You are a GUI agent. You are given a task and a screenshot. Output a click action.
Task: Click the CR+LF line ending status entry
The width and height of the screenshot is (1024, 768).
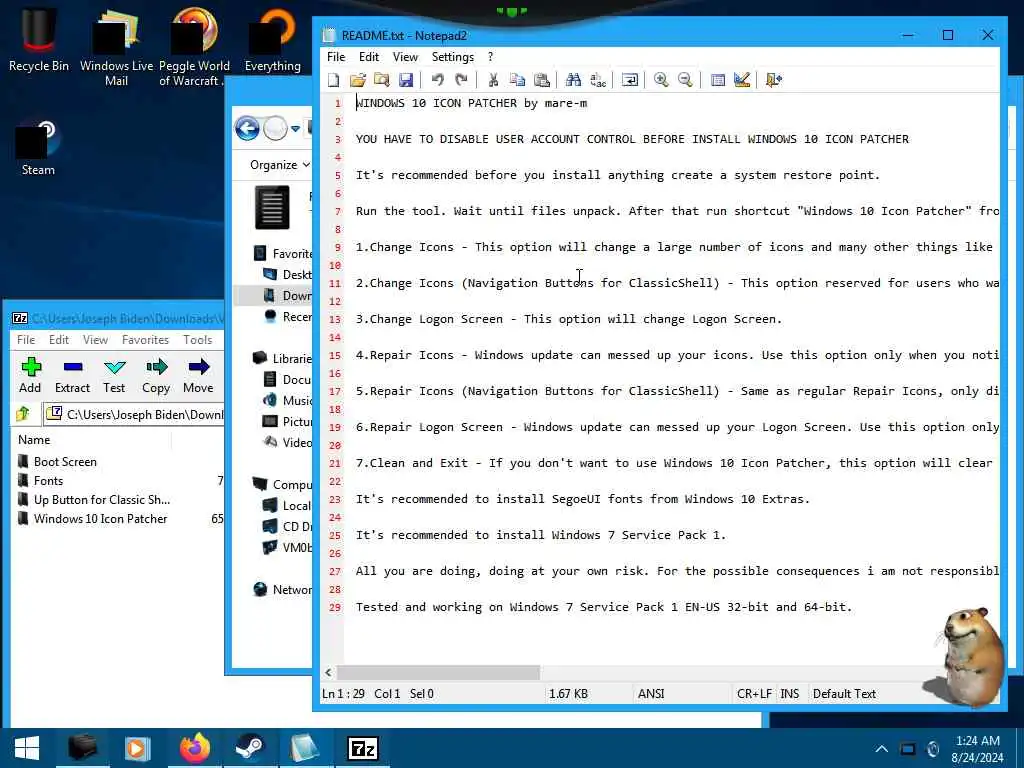[754, 694]
